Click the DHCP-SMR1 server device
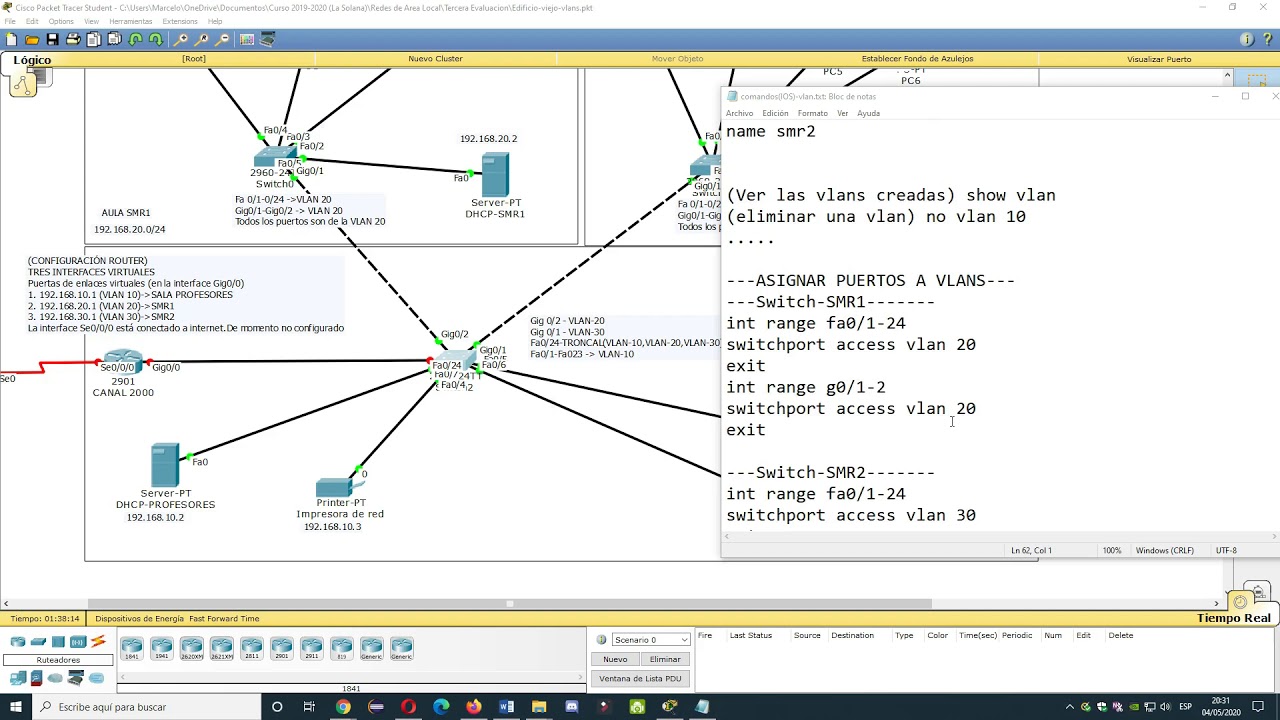This screenshot has width=1280, height=720. pyautogui.click(x=495, y=175)
